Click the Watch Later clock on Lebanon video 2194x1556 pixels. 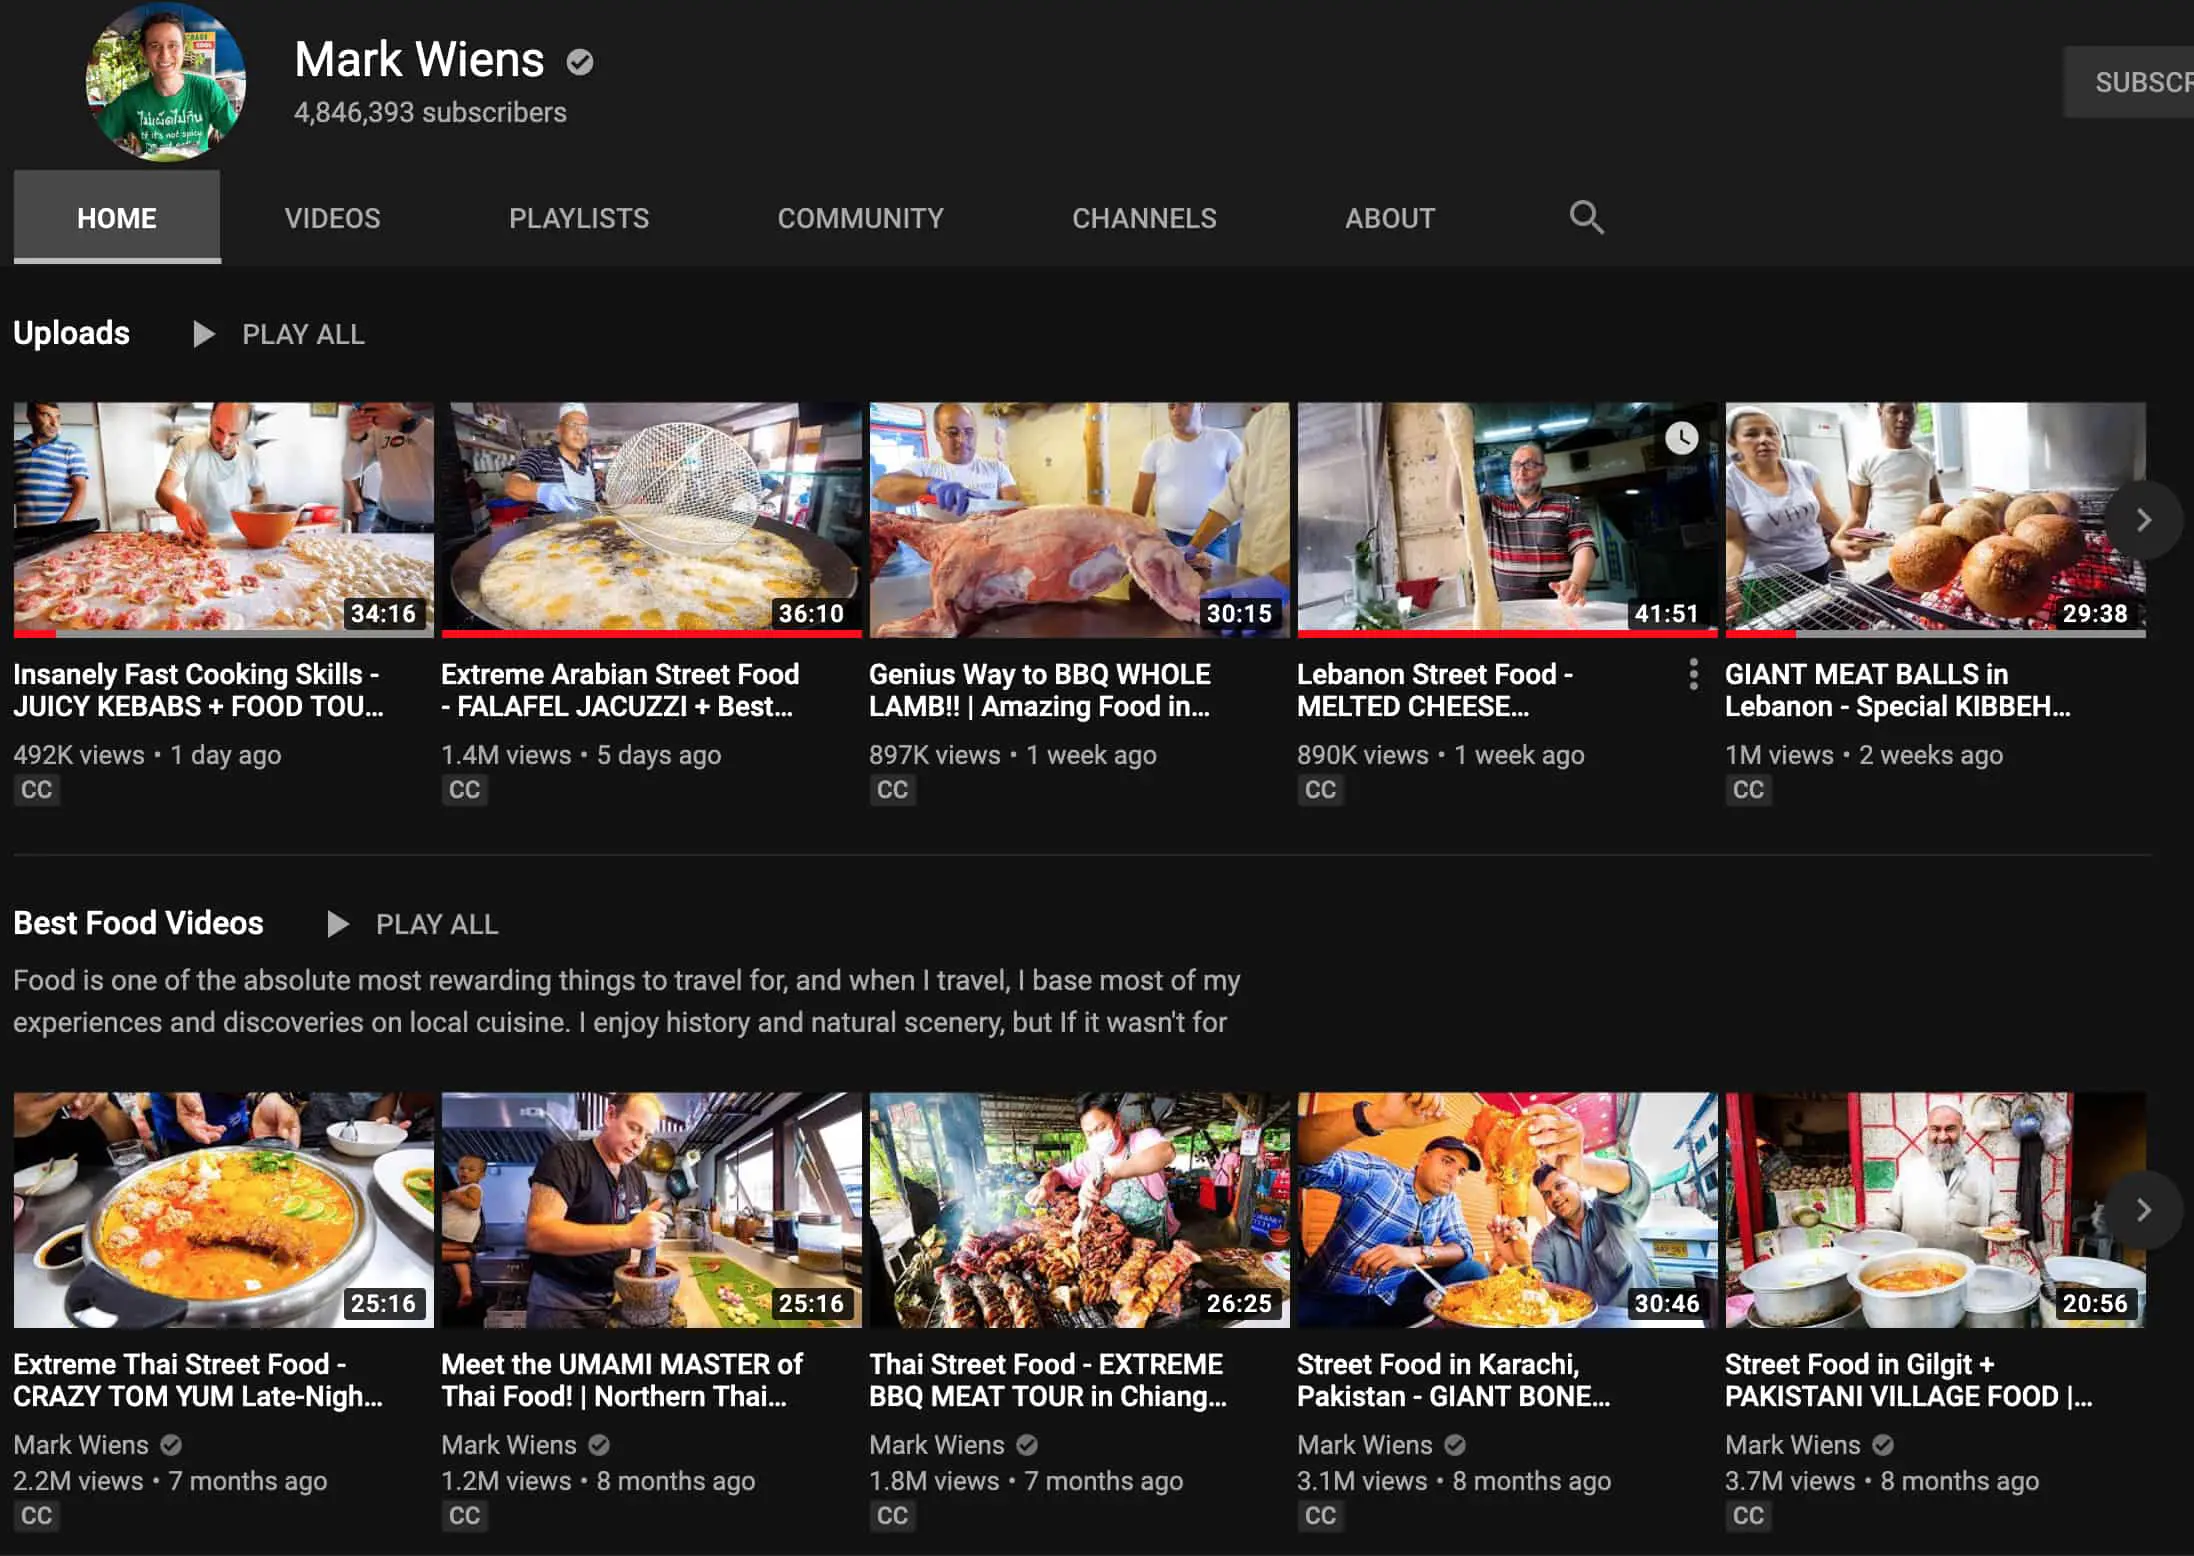[x=1681, y=438]
